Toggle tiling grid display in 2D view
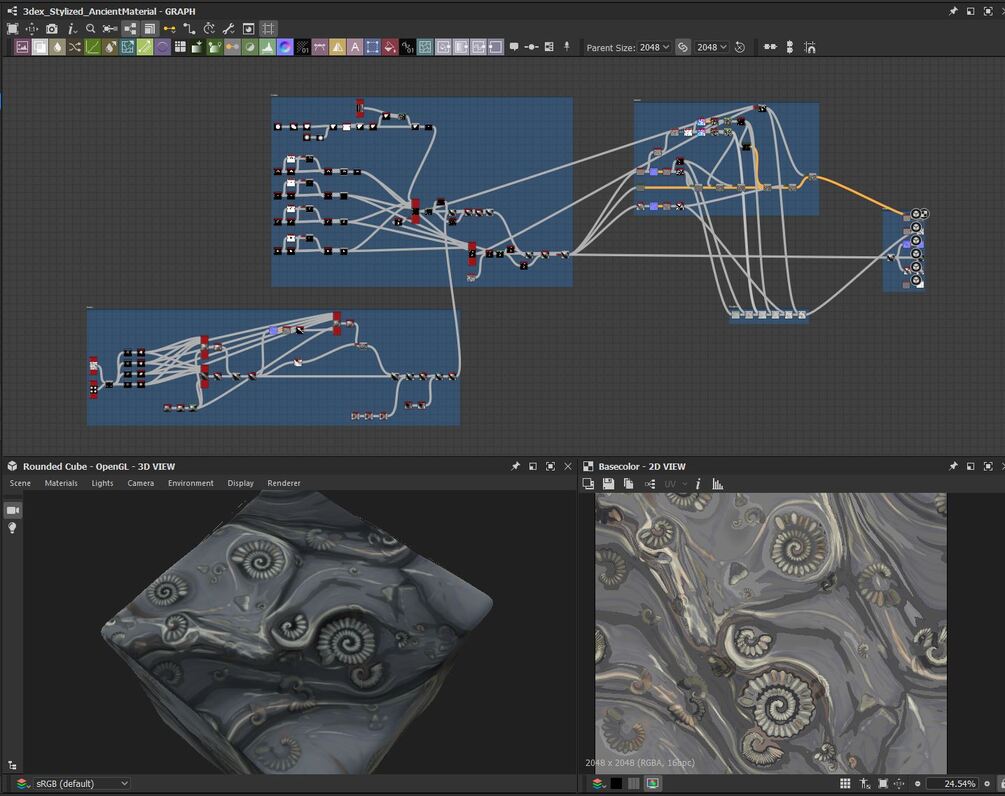The image size is (1005, 796). (x=845, y=784)
